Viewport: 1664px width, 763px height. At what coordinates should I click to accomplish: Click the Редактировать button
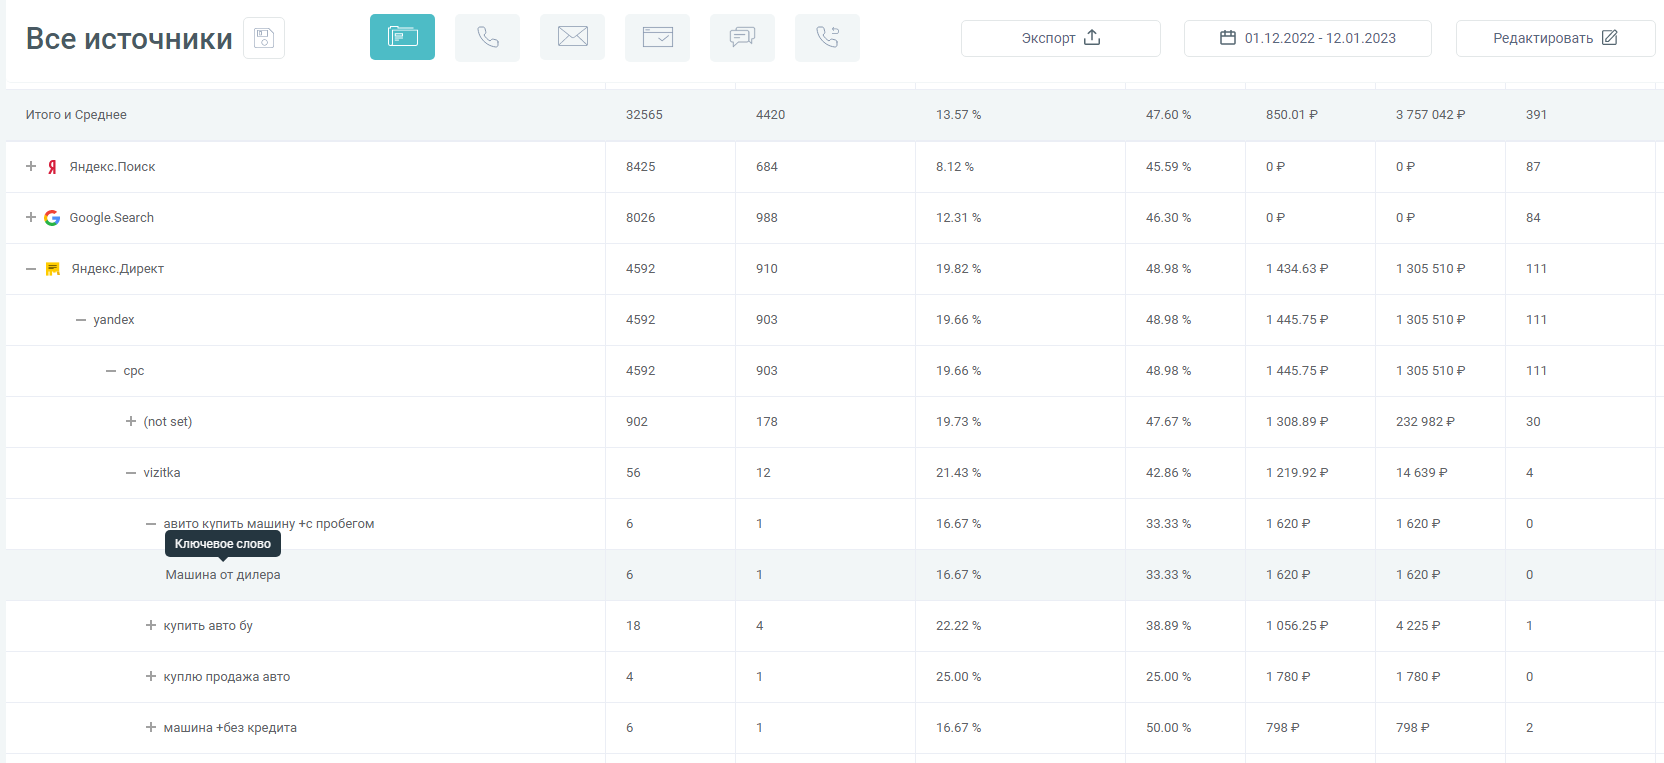click(1554, 38)
